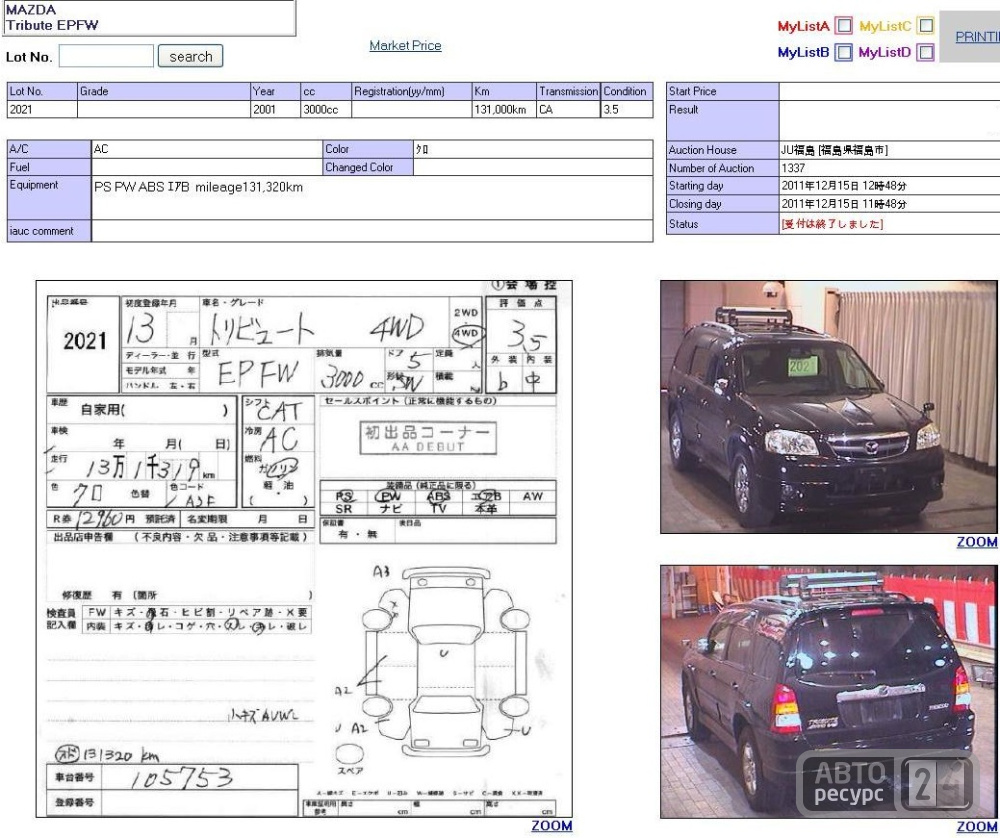Click the condition value 3.5
1000x838 pixels.
point(611,110)
